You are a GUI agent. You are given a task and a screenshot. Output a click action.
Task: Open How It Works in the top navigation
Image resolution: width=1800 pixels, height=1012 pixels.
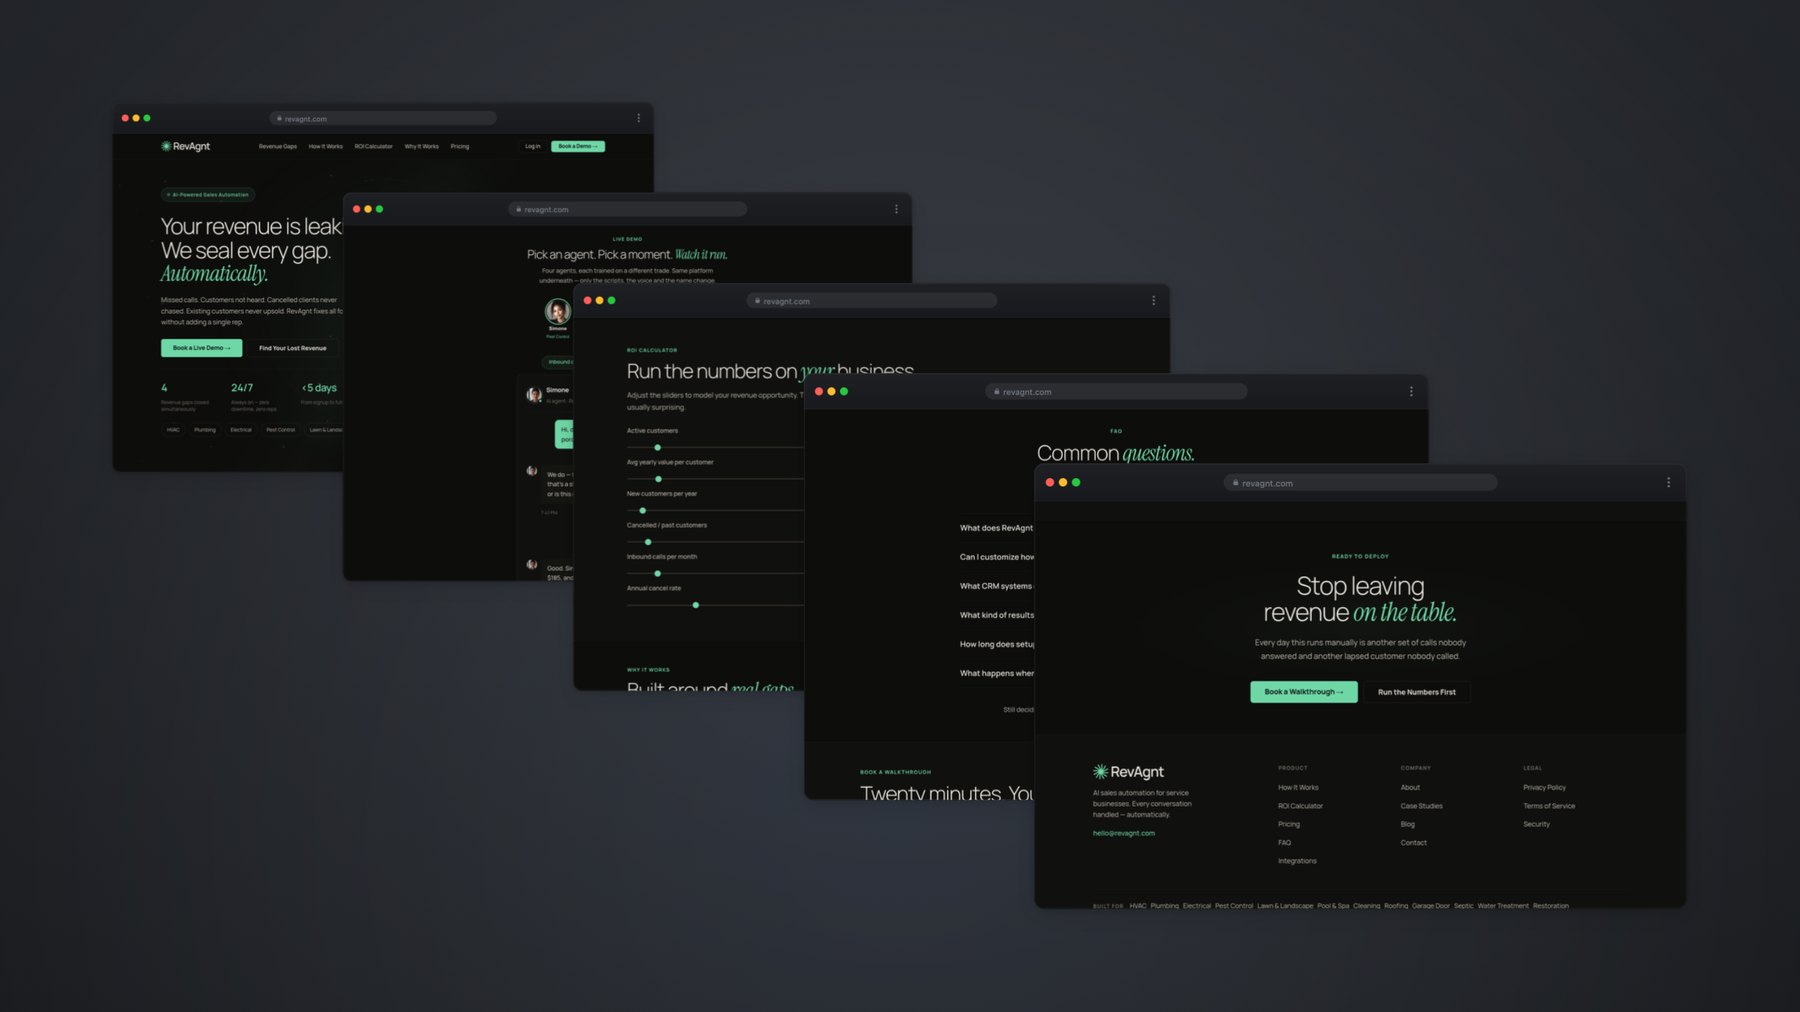coord(325,146)
